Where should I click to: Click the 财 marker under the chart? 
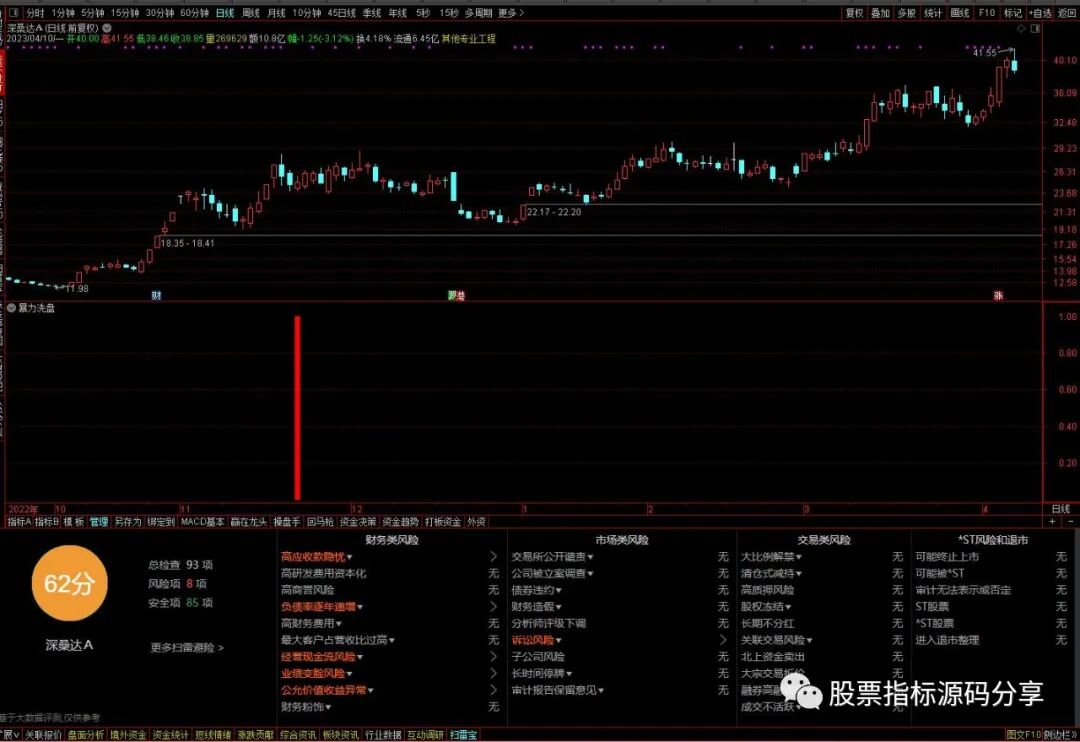[x=156, y=296]
